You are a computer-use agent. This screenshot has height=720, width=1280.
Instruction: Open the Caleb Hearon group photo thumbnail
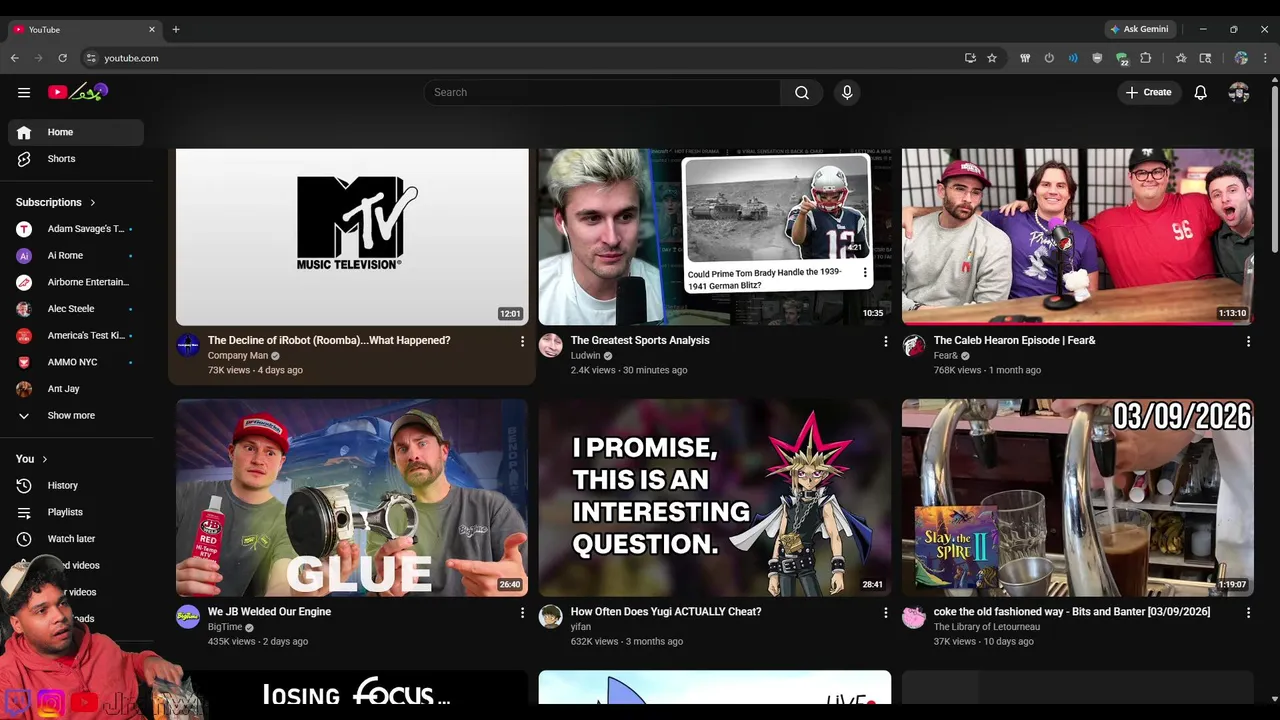[1078, 237]
